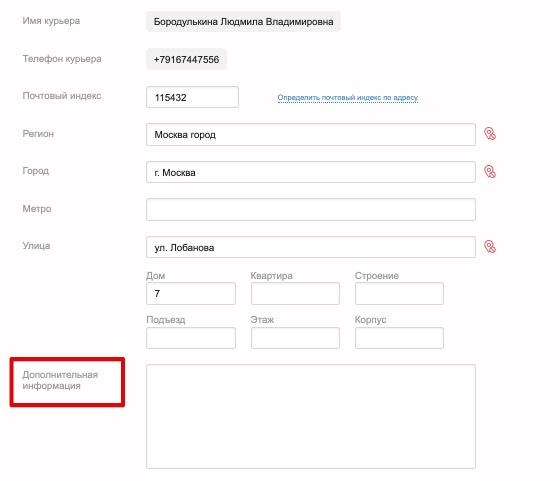560x478 pixels.
Task: Select the Улица field with ул. Лобанова
Action: point(311,247)
